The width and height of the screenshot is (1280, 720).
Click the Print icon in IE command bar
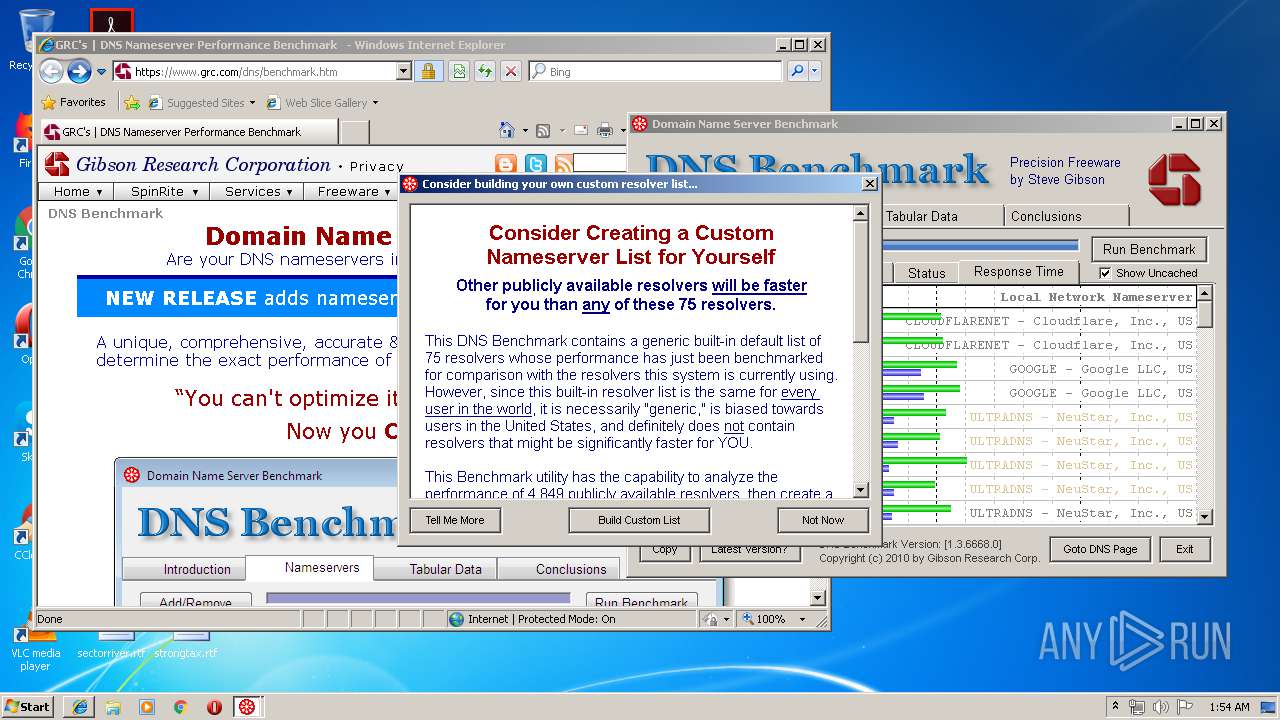click(x=604, y=130)
